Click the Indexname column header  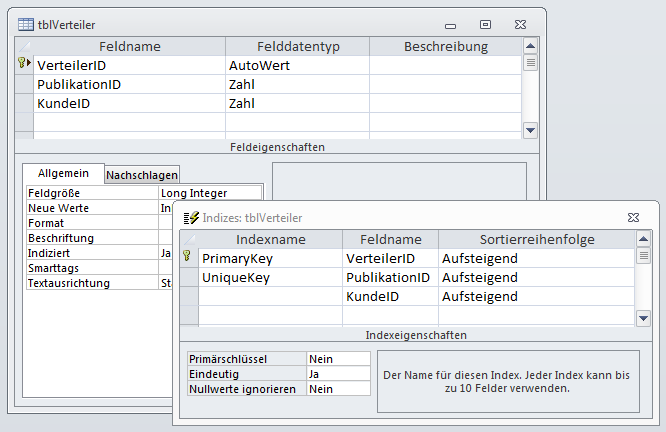pyautogui.click(x=271, y=240)
